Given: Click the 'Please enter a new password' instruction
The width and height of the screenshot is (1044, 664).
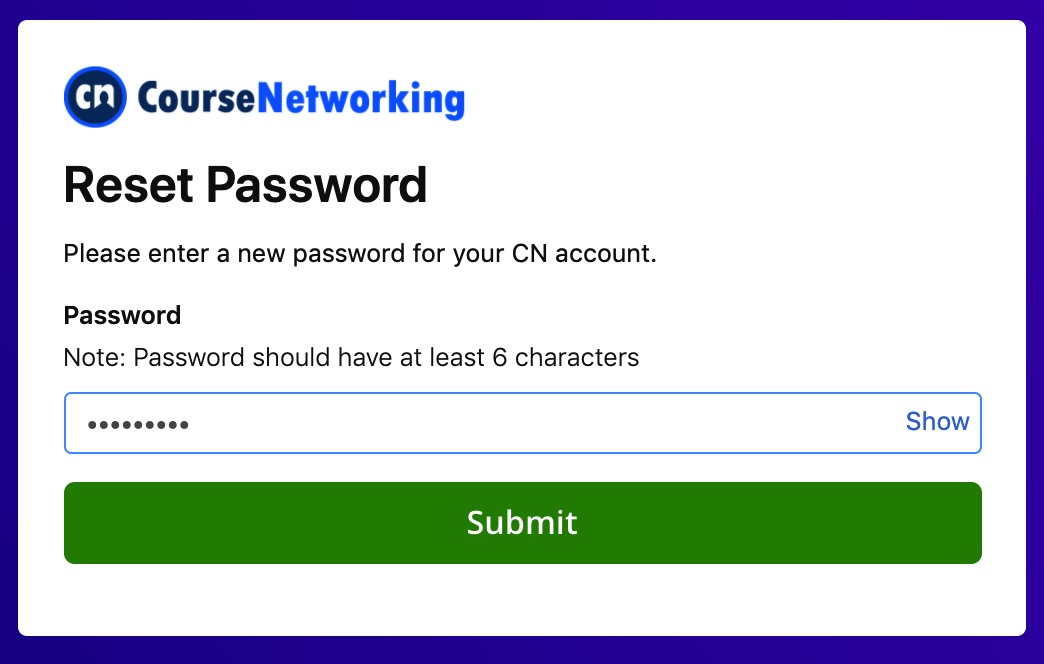Looking at the screenshot, I should (360, 254).
